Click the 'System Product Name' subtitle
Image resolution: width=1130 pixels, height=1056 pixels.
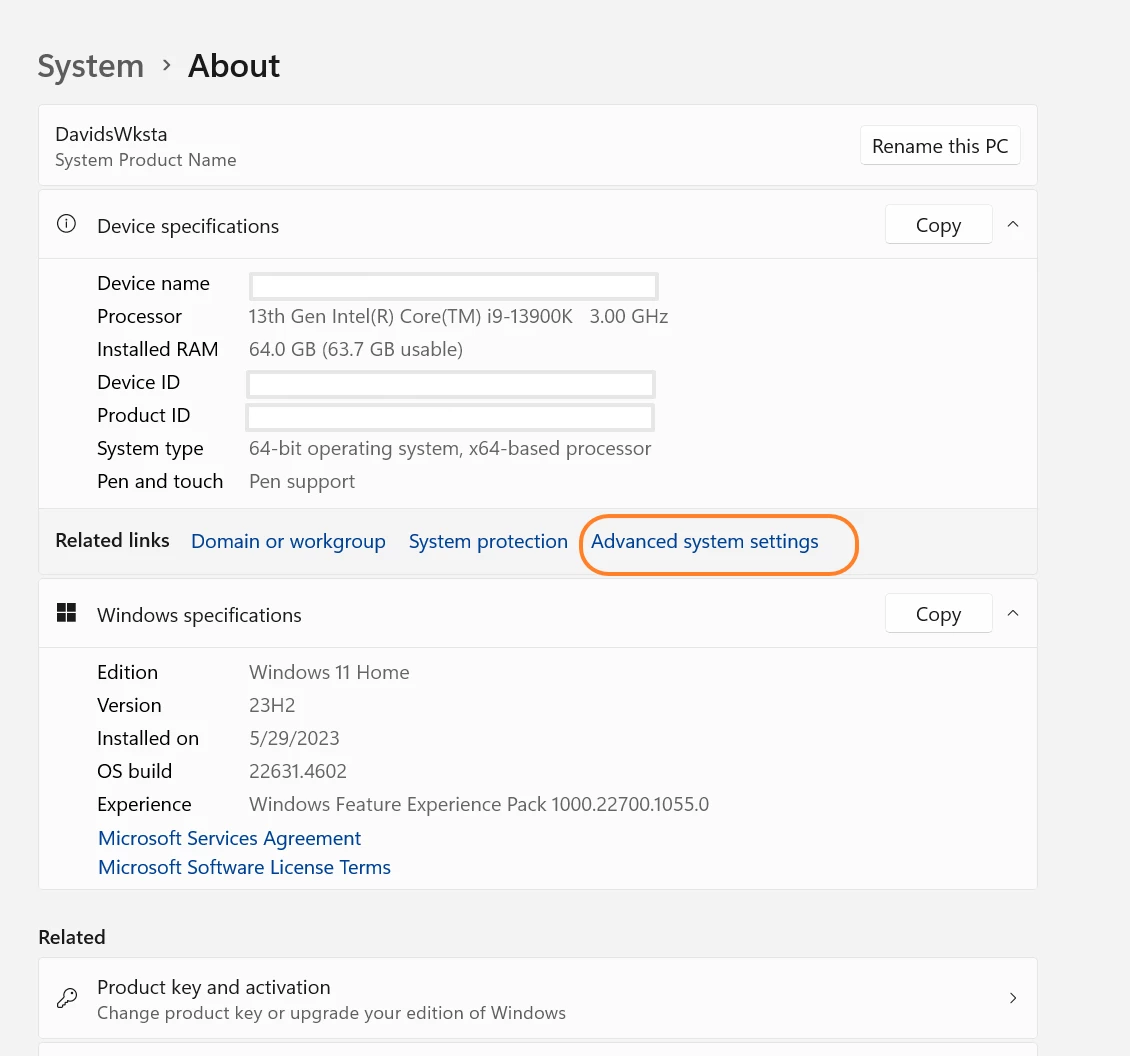pos(146,160)
